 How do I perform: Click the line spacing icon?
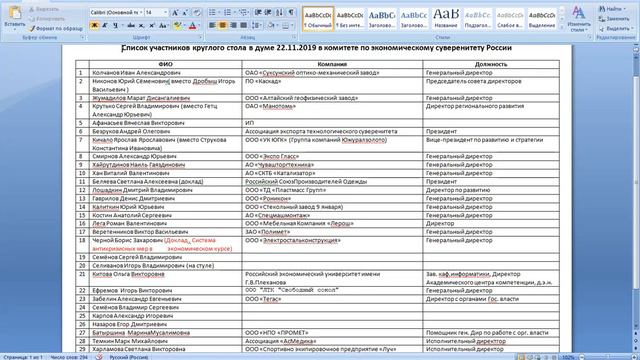257,25
